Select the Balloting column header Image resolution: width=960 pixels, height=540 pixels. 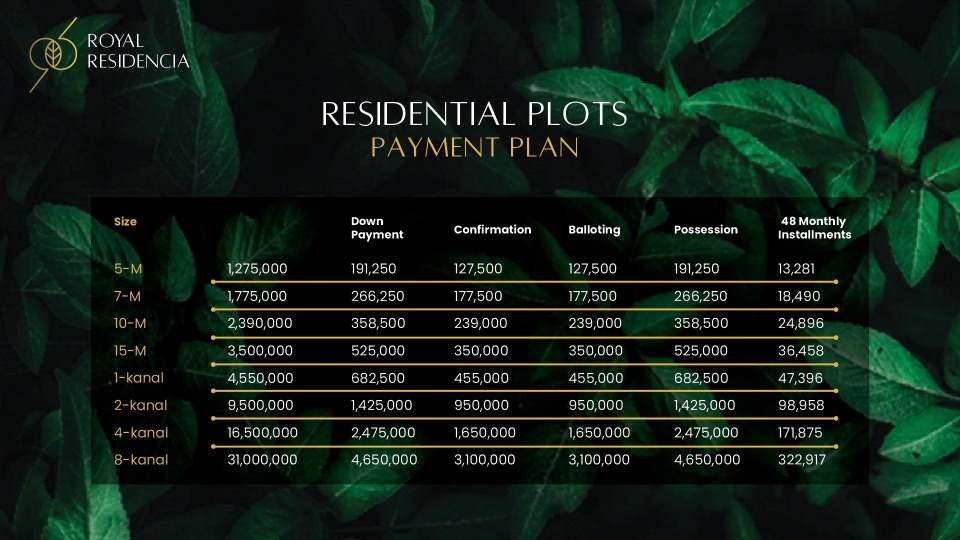click(x=594, y=230)
